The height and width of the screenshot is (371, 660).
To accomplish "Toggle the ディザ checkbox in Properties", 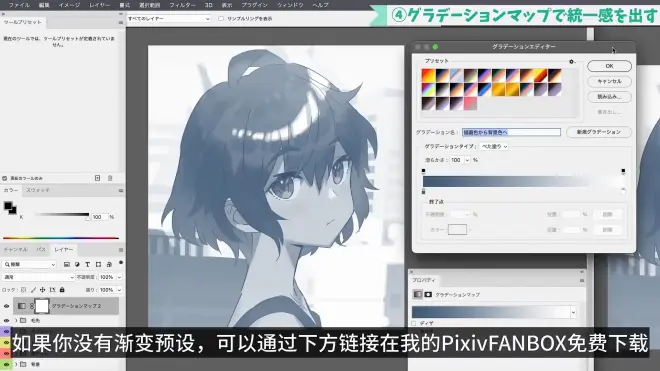I will click(414, 323).
